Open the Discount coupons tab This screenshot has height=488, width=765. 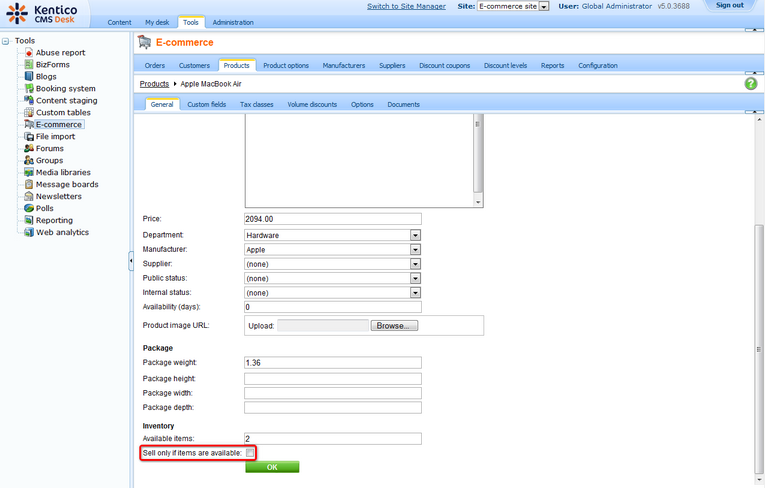coord(444,66)
